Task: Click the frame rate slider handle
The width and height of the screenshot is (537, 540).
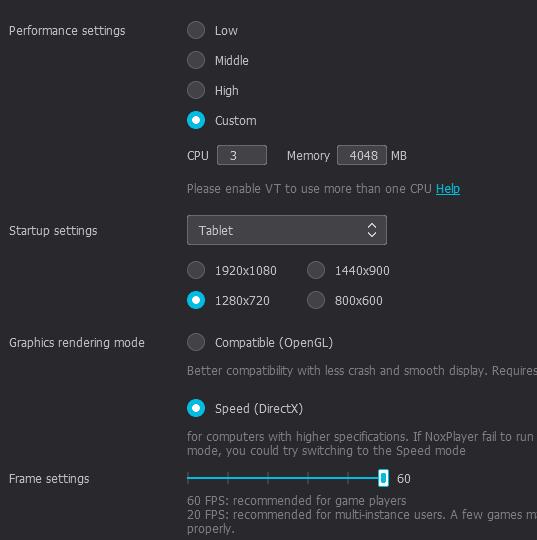Action: click(383, 478)
